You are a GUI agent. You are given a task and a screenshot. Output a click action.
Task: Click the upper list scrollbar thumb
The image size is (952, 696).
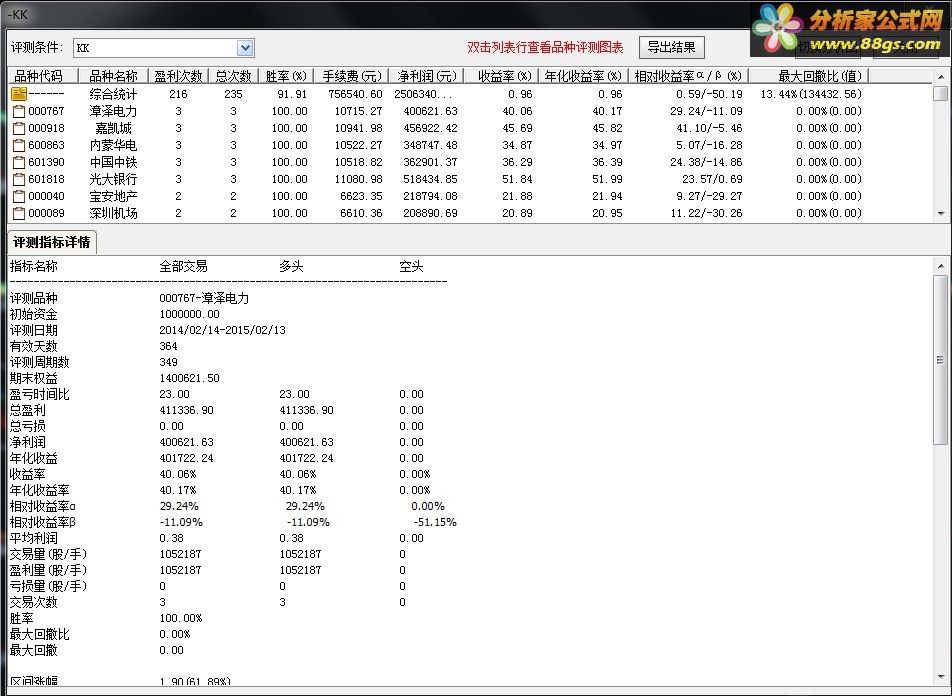tap(941, 94)
